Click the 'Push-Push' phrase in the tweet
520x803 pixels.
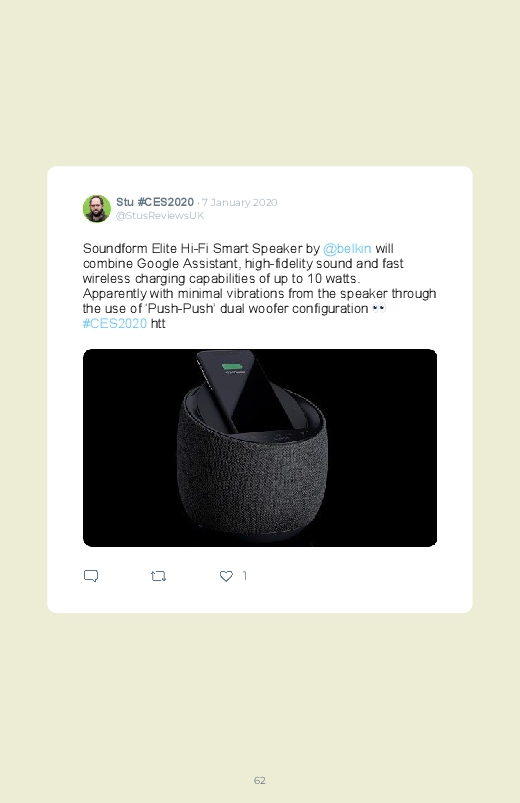[x=181, y=309]
